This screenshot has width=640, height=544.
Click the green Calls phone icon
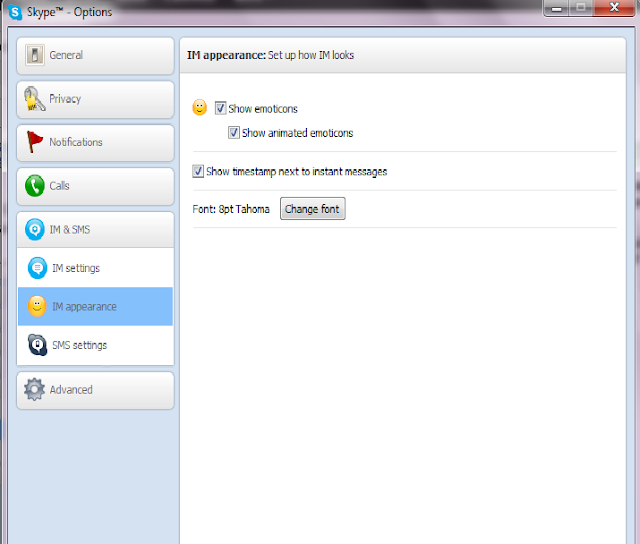pyautogui.click(x=35, y=186)
